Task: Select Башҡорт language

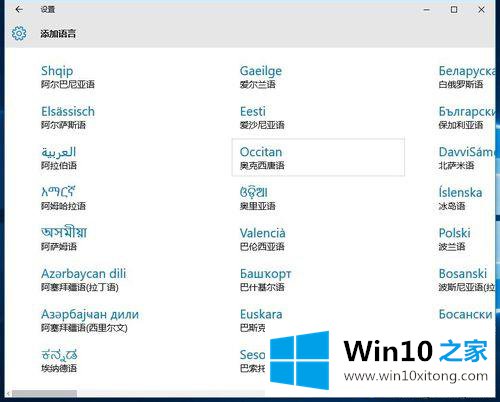Action: [266, 280]
